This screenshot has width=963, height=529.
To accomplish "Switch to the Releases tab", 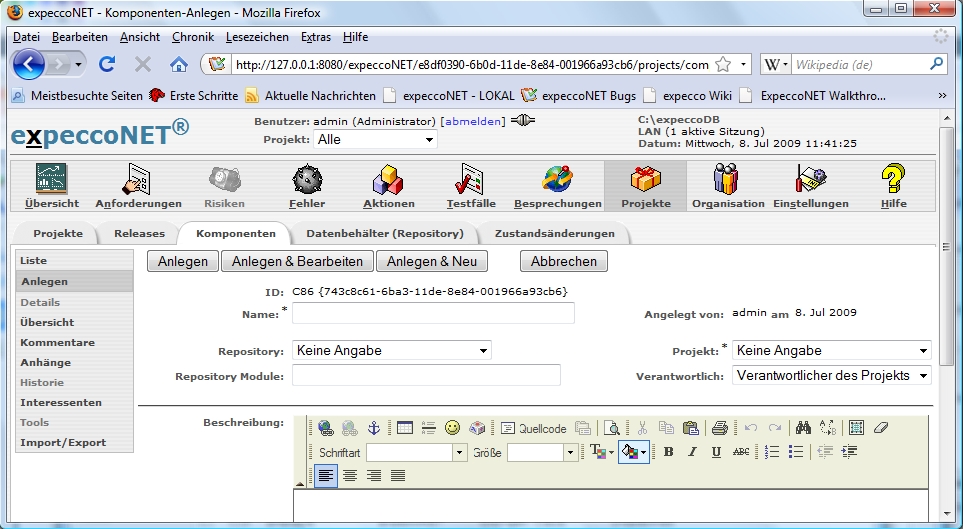I will 139,233.
